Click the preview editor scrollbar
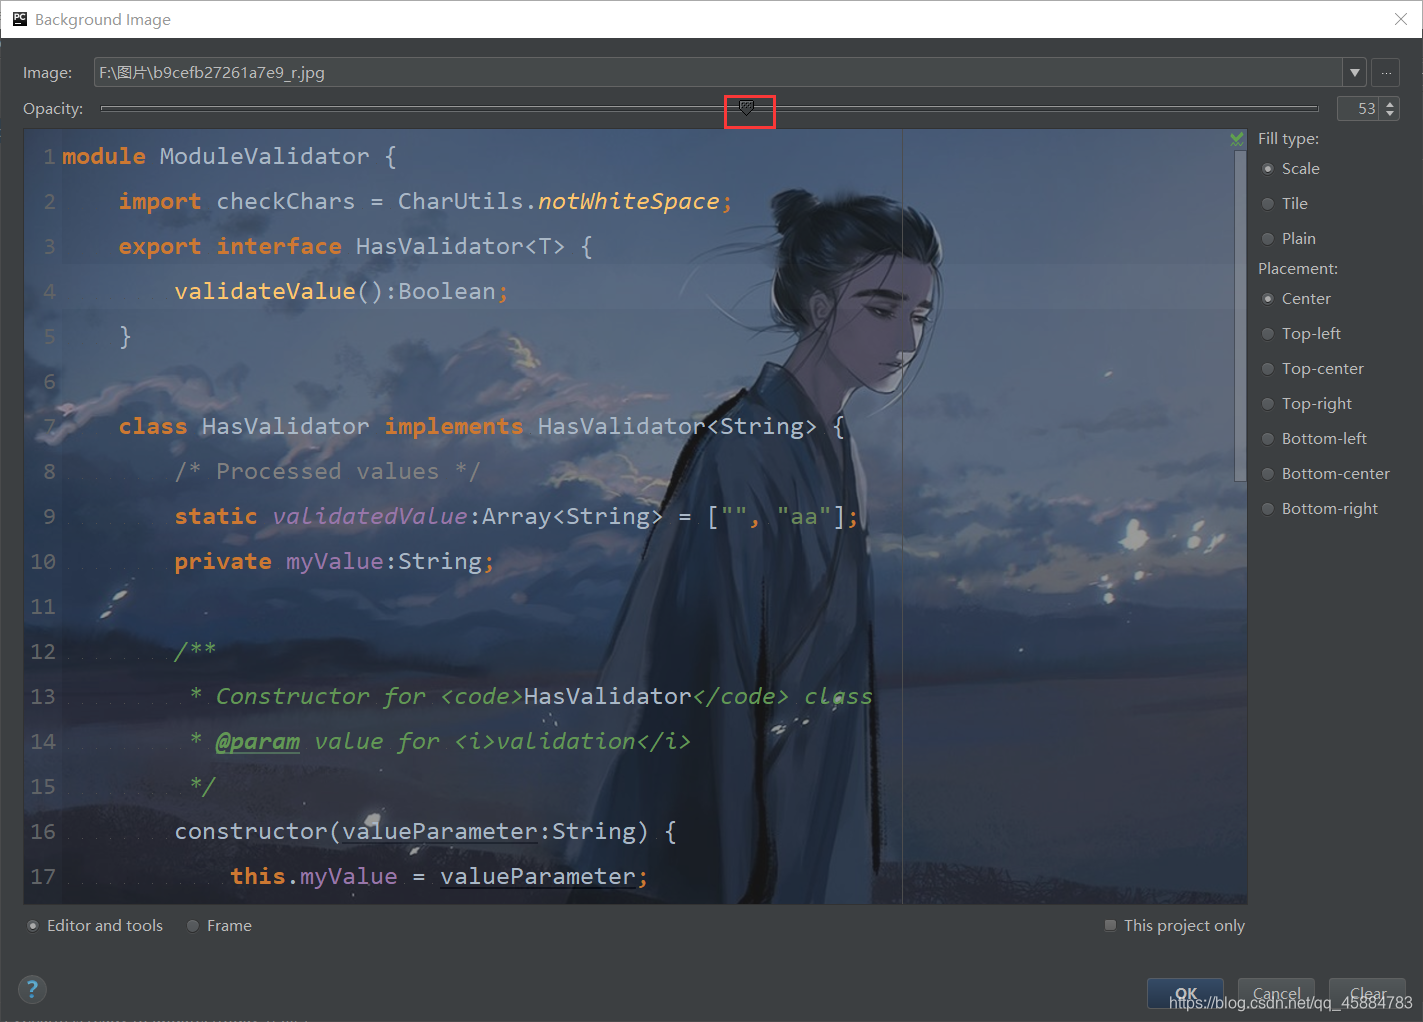The width and height of the screenshot is (1423, 1022). tap(1240, 315)
